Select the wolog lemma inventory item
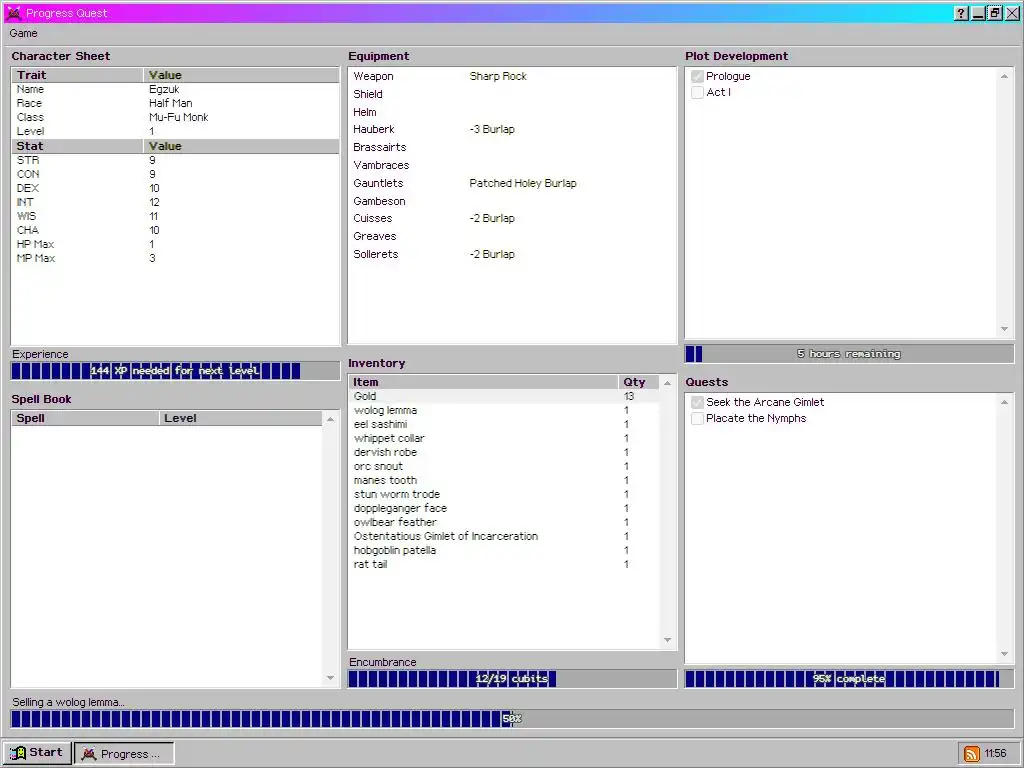1024x768 pixels. point(504,411)
